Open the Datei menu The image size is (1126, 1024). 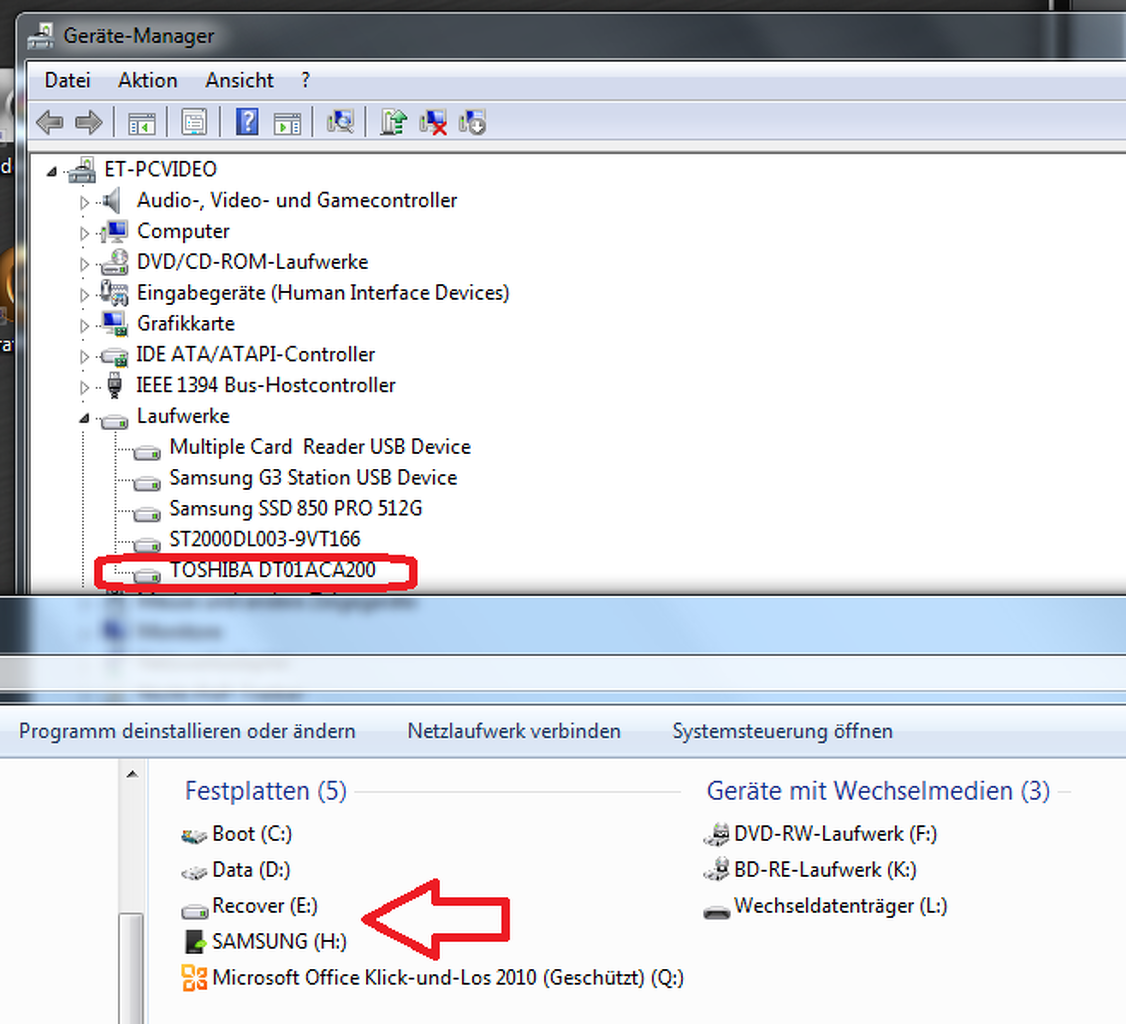(68, 80)
